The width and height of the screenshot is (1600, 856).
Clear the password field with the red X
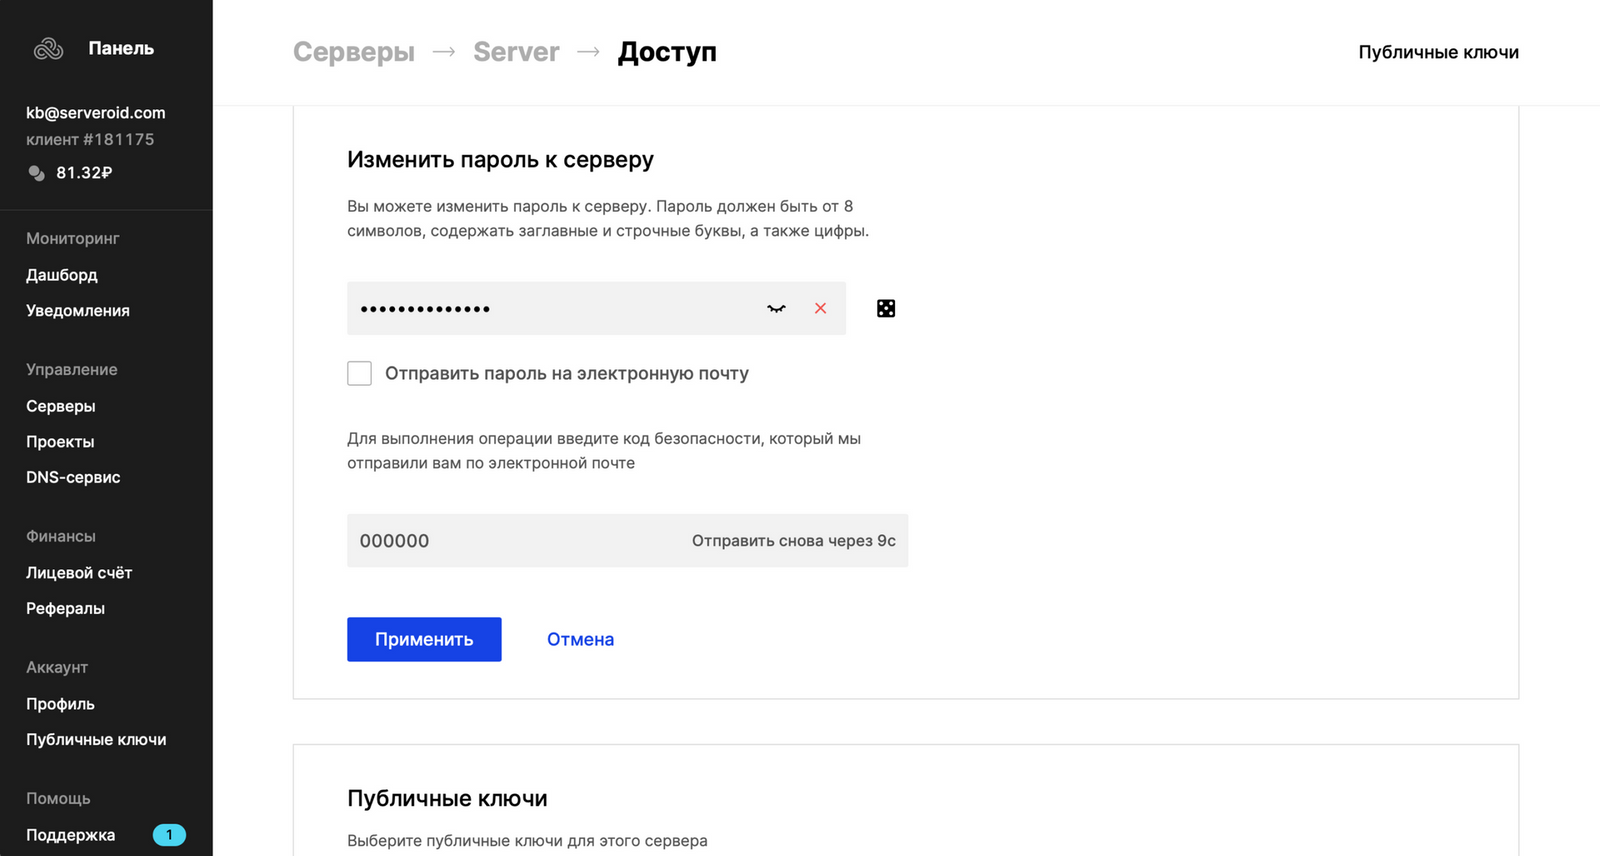pyautogui.click(x=820, y=308)
